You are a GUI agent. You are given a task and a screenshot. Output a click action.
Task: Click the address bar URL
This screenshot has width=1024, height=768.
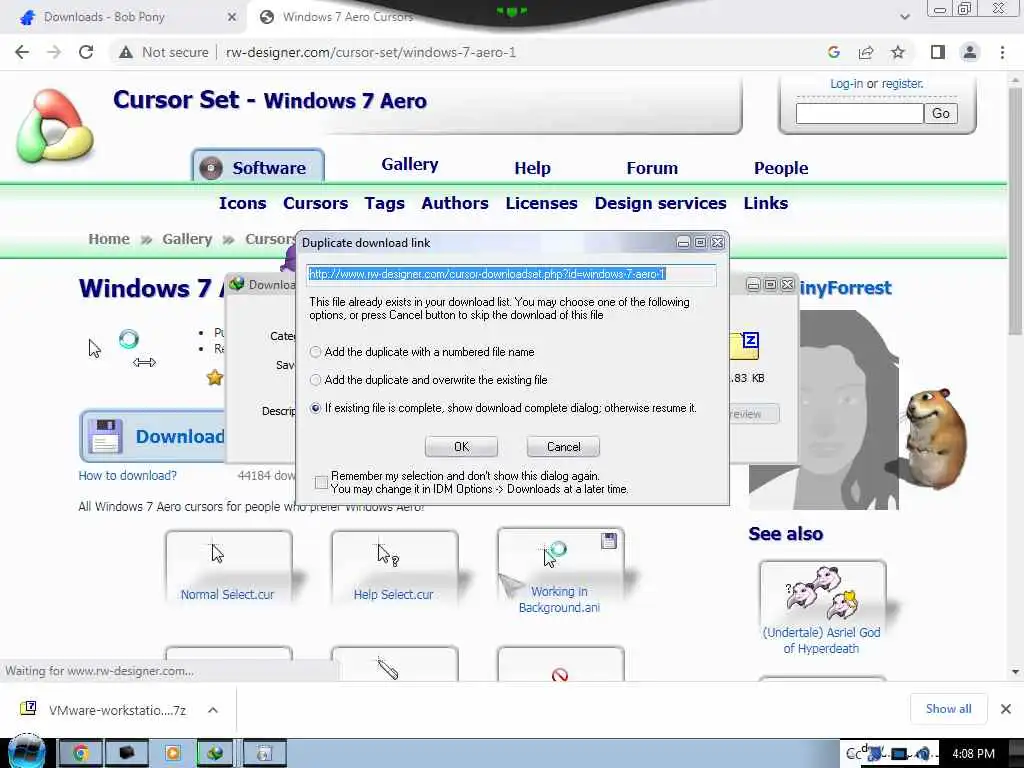(371, 52)
